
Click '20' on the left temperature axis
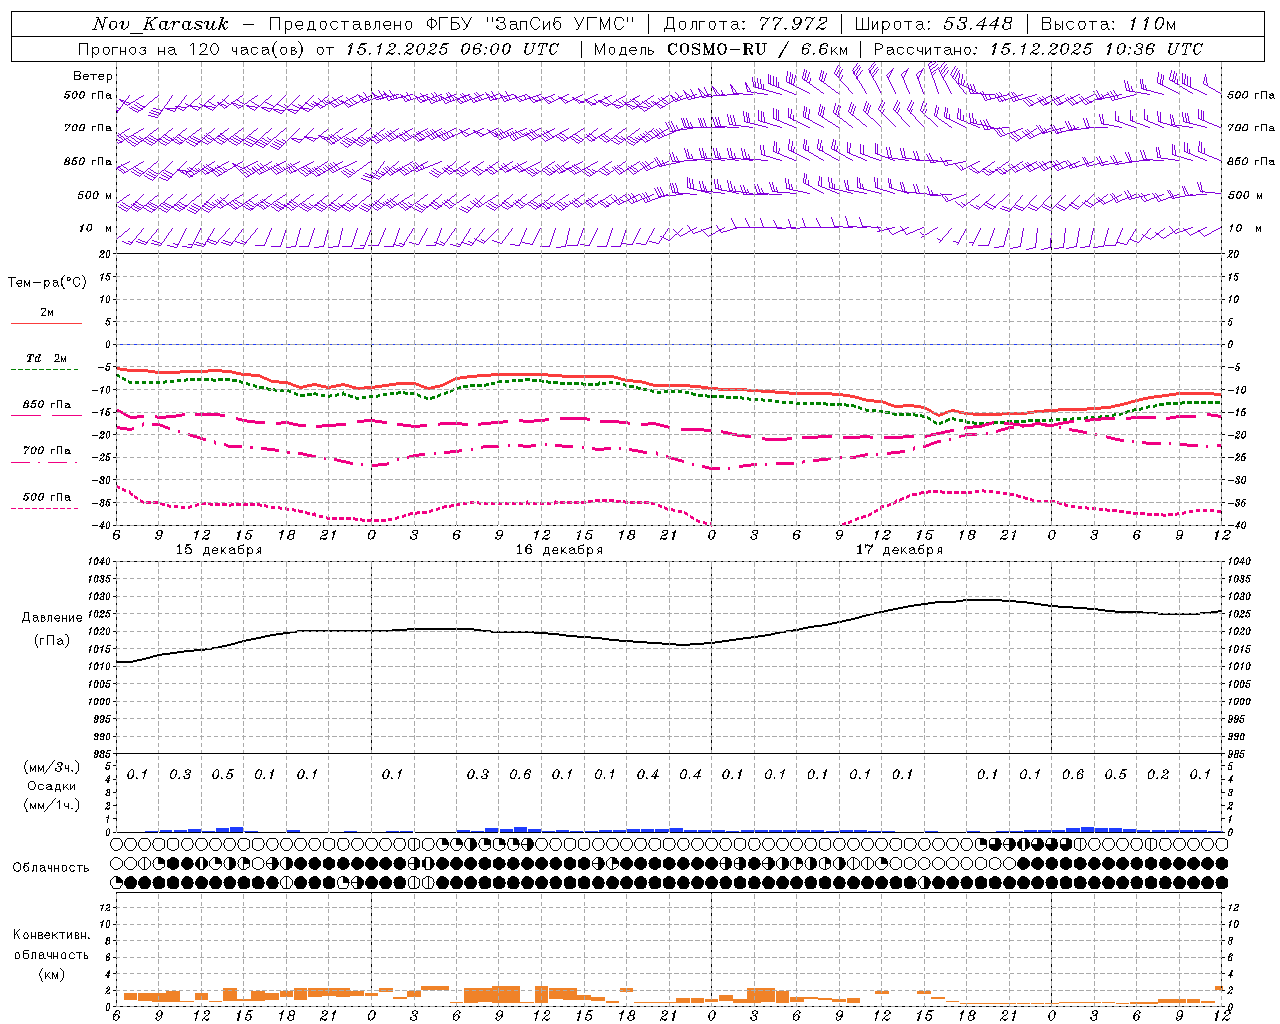pos(105,254)
